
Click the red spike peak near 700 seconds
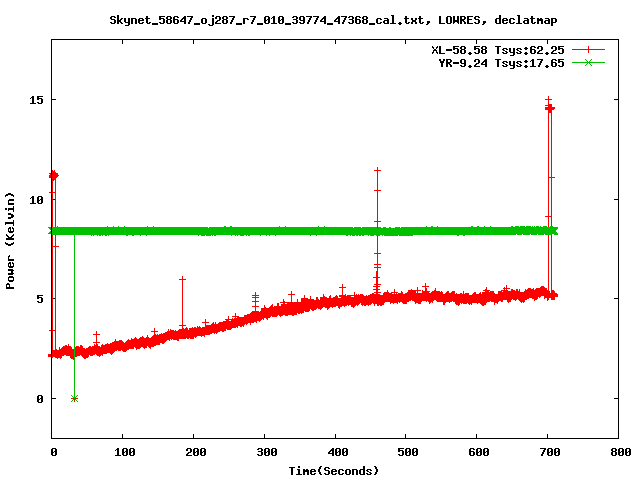[x=548, y=99]
